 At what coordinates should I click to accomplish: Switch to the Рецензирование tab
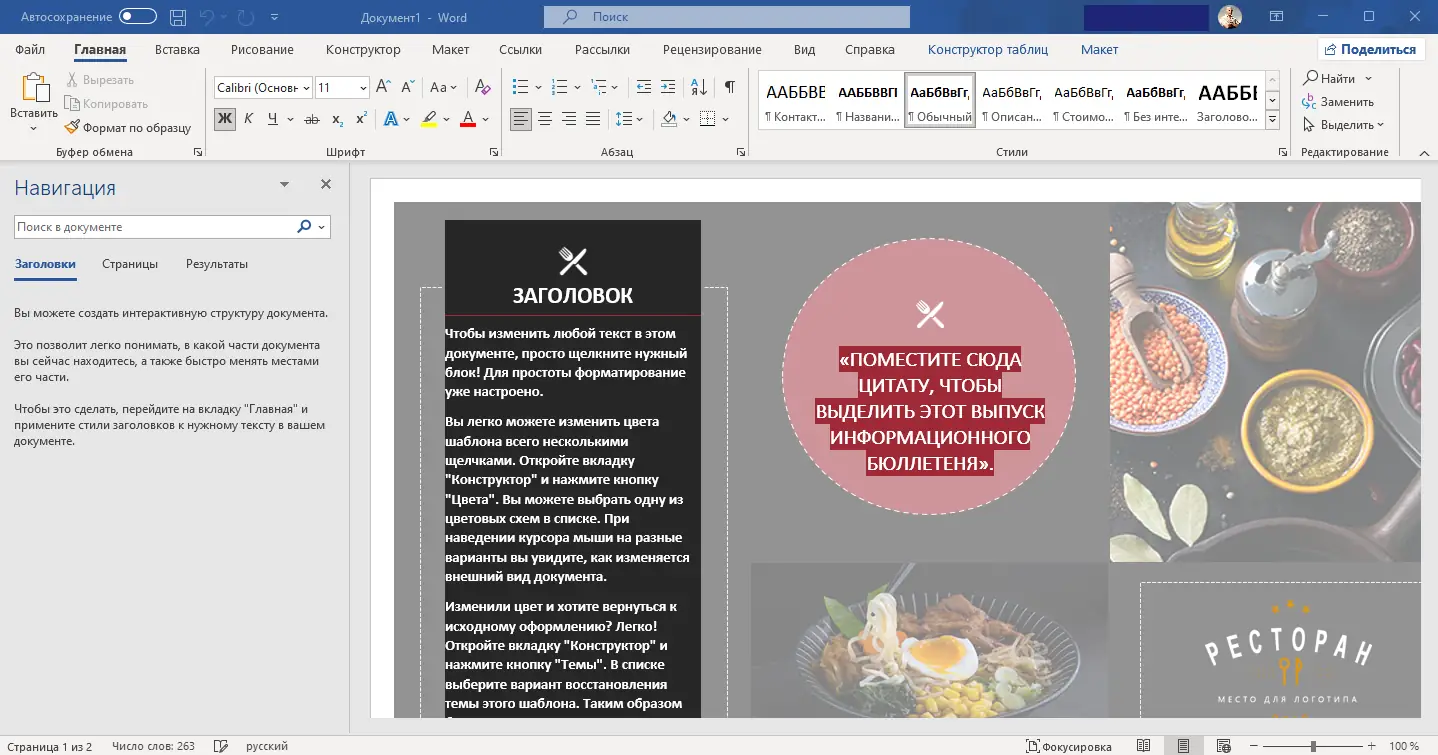point(712,49)
